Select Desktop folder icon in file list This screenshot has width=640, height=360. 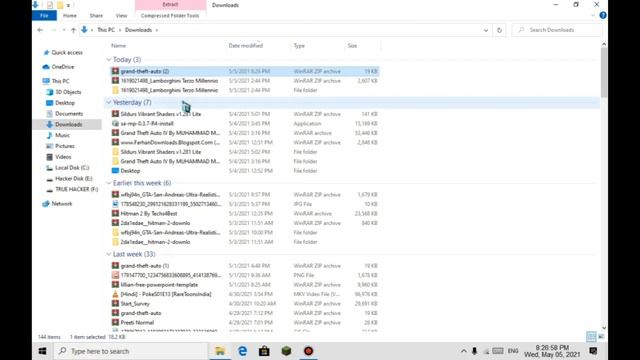click(x=116, y=171)
